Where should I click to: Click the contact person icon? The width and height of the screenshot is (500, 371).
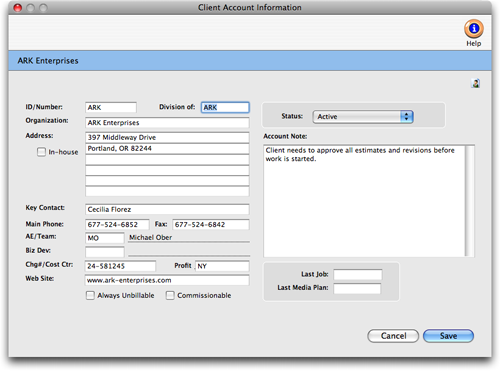click(x=476, y=83)
